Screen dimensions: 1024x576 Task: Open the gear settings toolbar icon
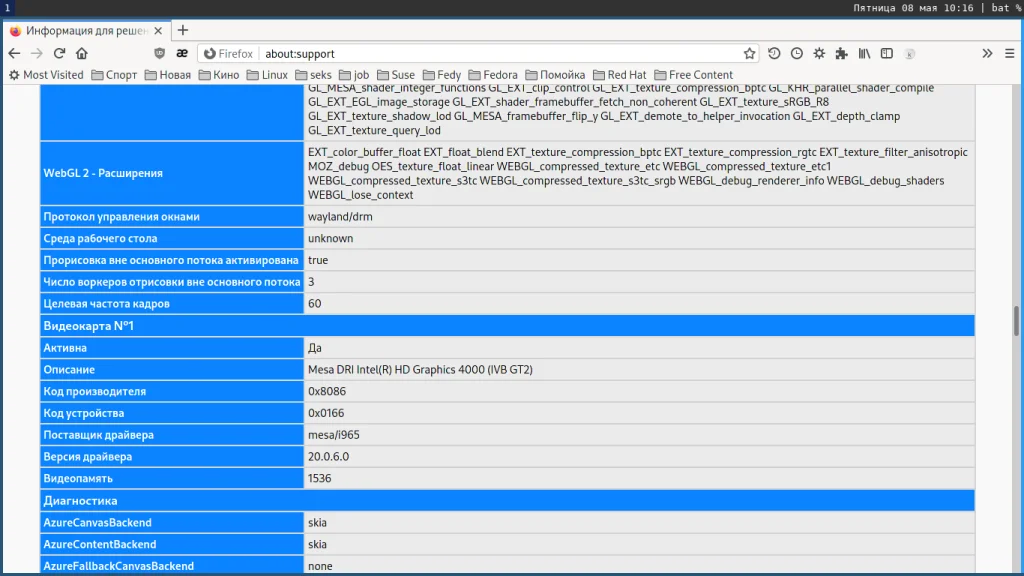819,54
